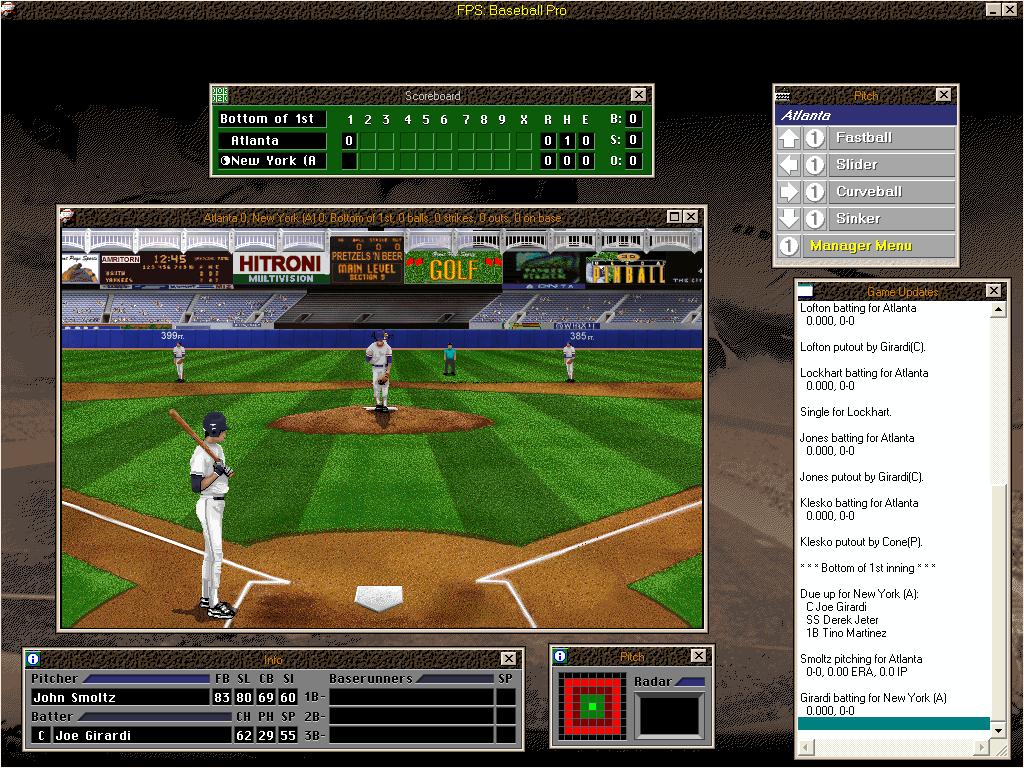1024x768 pixels.
Task: Click the SI rating value 60
Action: click(x=288, y=697)
